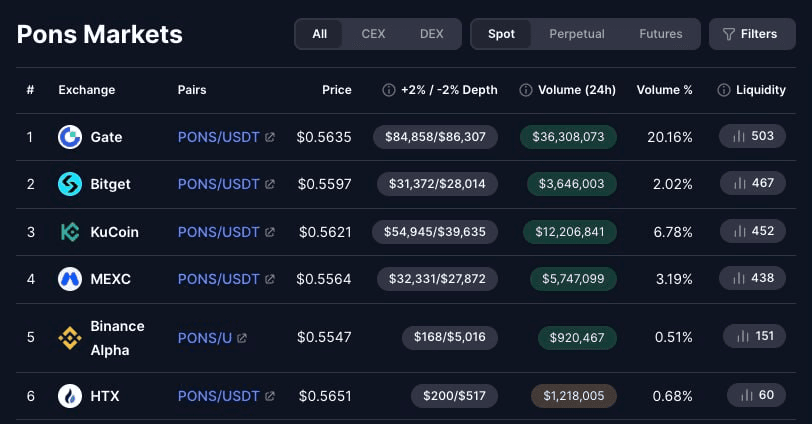Click the Gate exchange logo
This screenshot has height=424, width=812.
tap(70, 137)
